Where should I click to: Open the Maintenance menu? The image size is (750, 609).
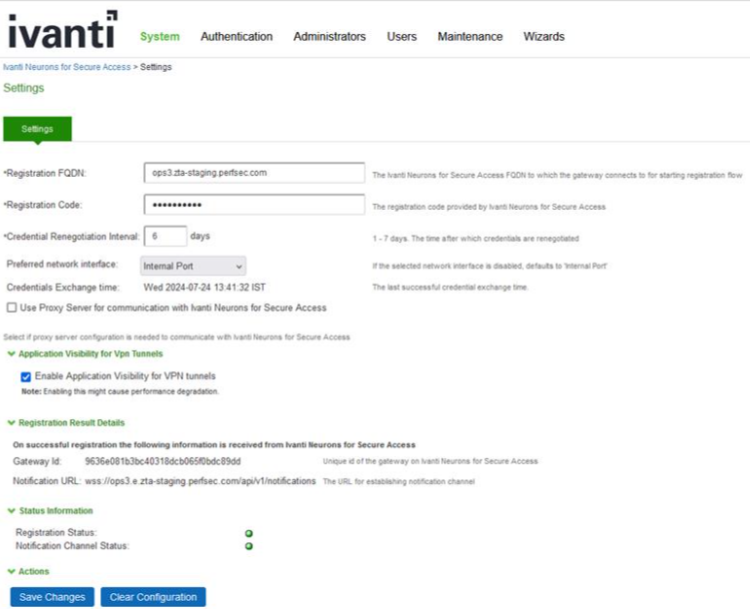[470, 37]
